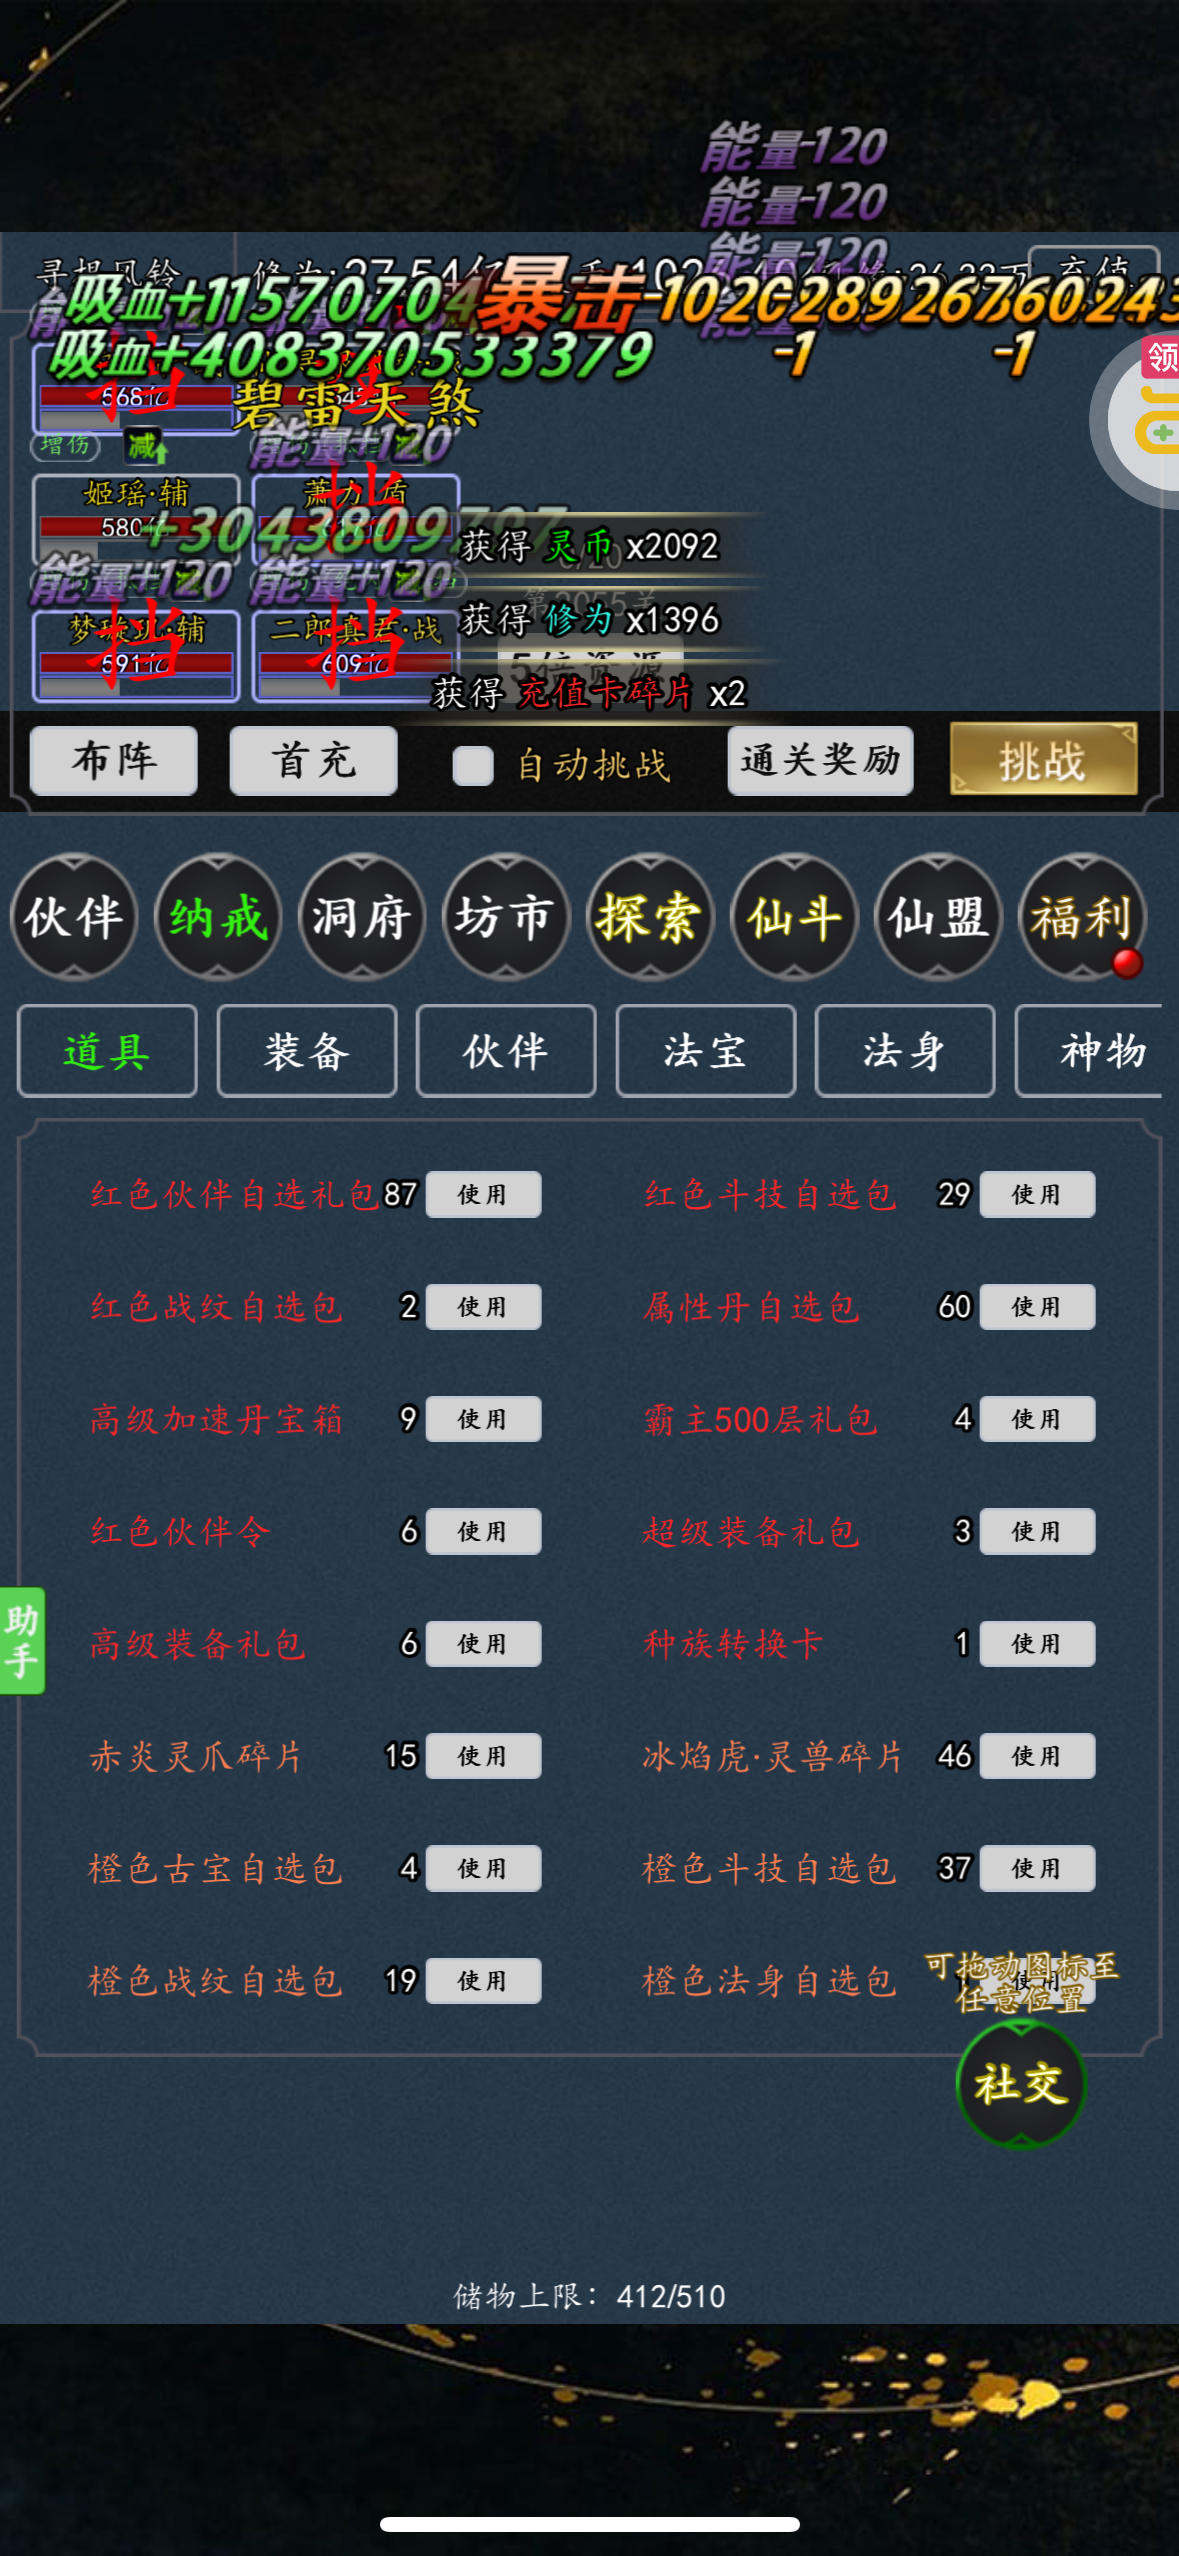The height and width of the screenshot is (2556, 1179).
Task: Use the 红色伙伴自选礼包 item
Action: click(x=483, y=1194)
